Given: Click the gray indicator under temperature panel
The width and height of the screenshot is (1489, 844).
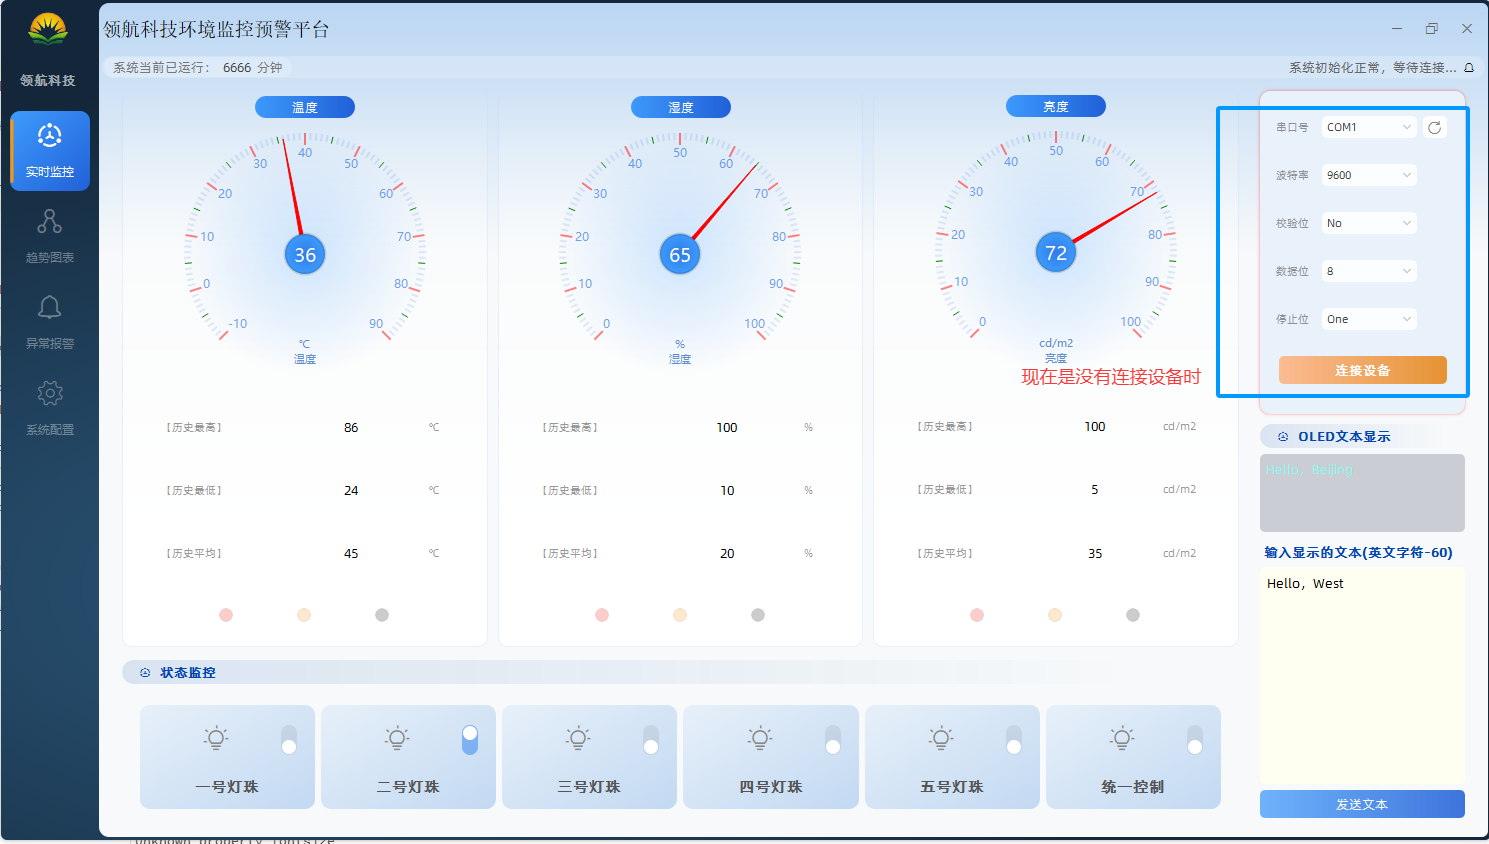Looking at the screenshot, I should pyautogui.click(x=382, y=615).
